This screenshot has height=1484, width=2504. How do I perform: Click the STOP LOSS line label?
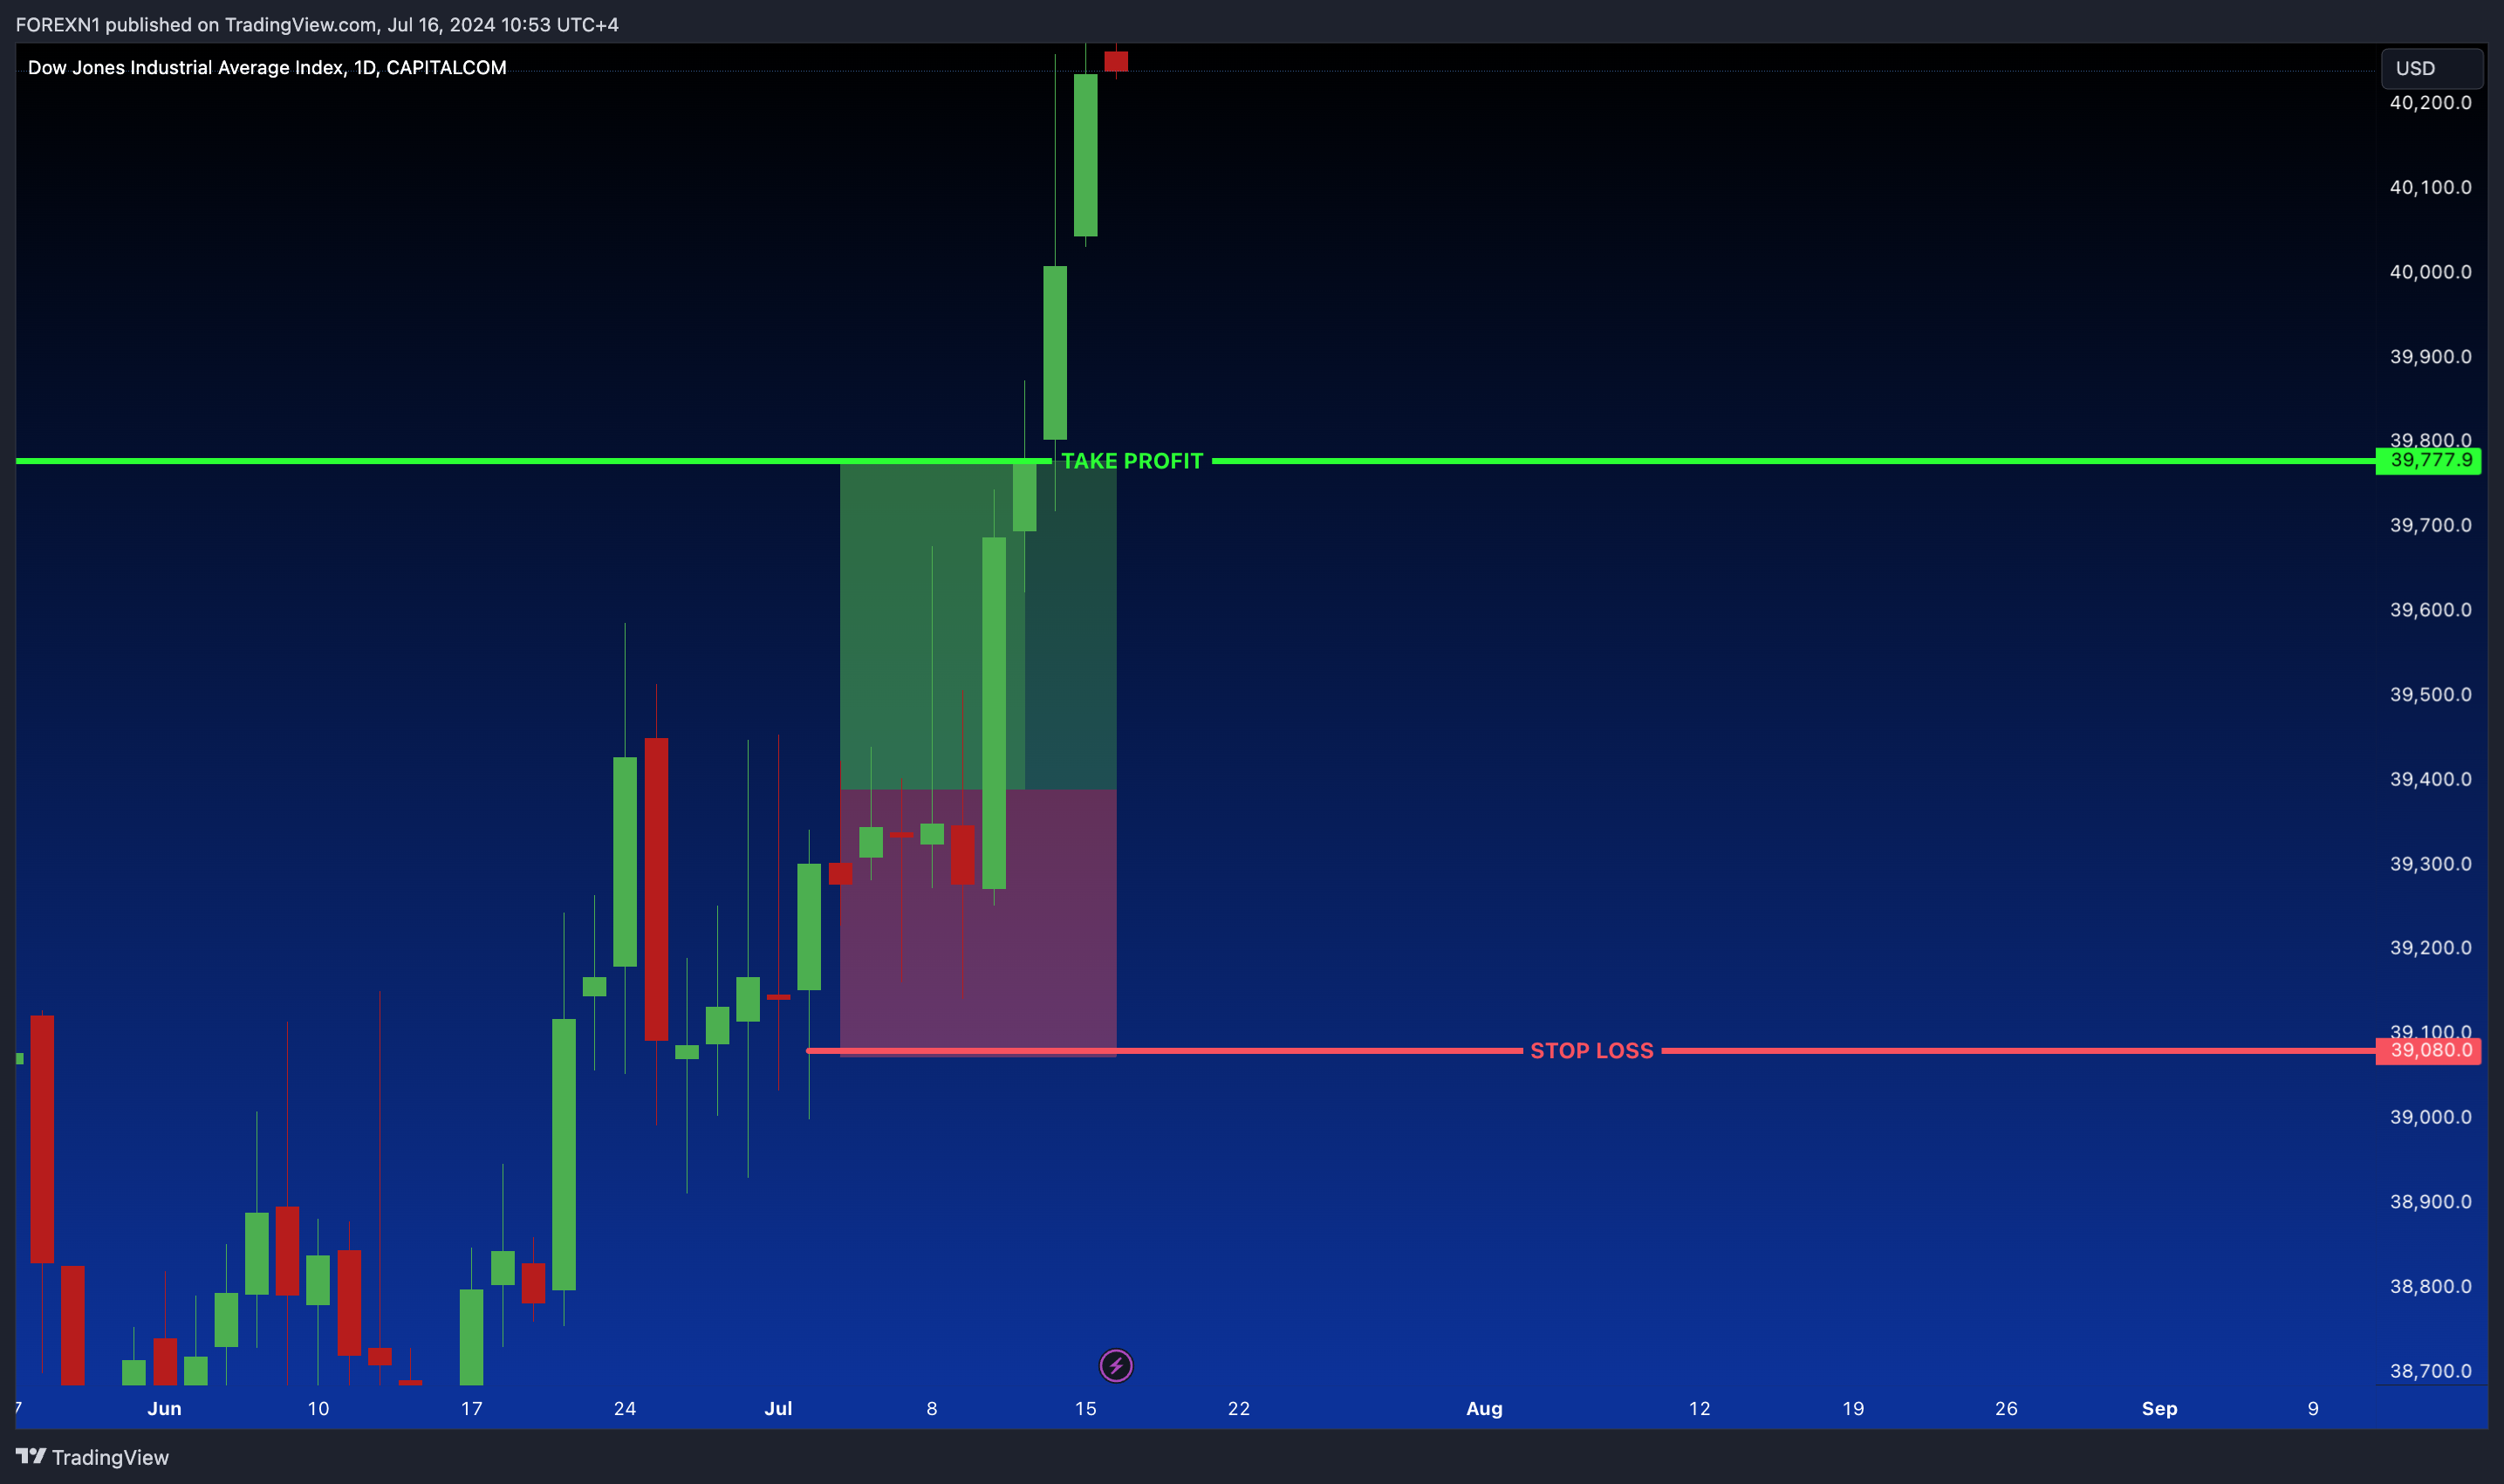tap(1592, 1051)
